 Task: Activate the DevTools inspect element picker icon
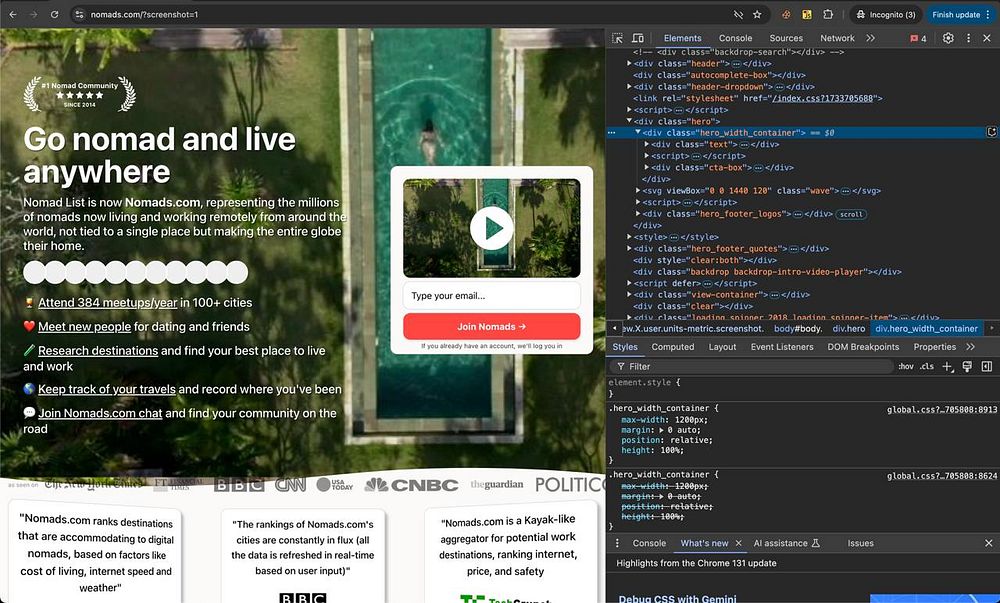pyautogui.click(x=617, y=38)
